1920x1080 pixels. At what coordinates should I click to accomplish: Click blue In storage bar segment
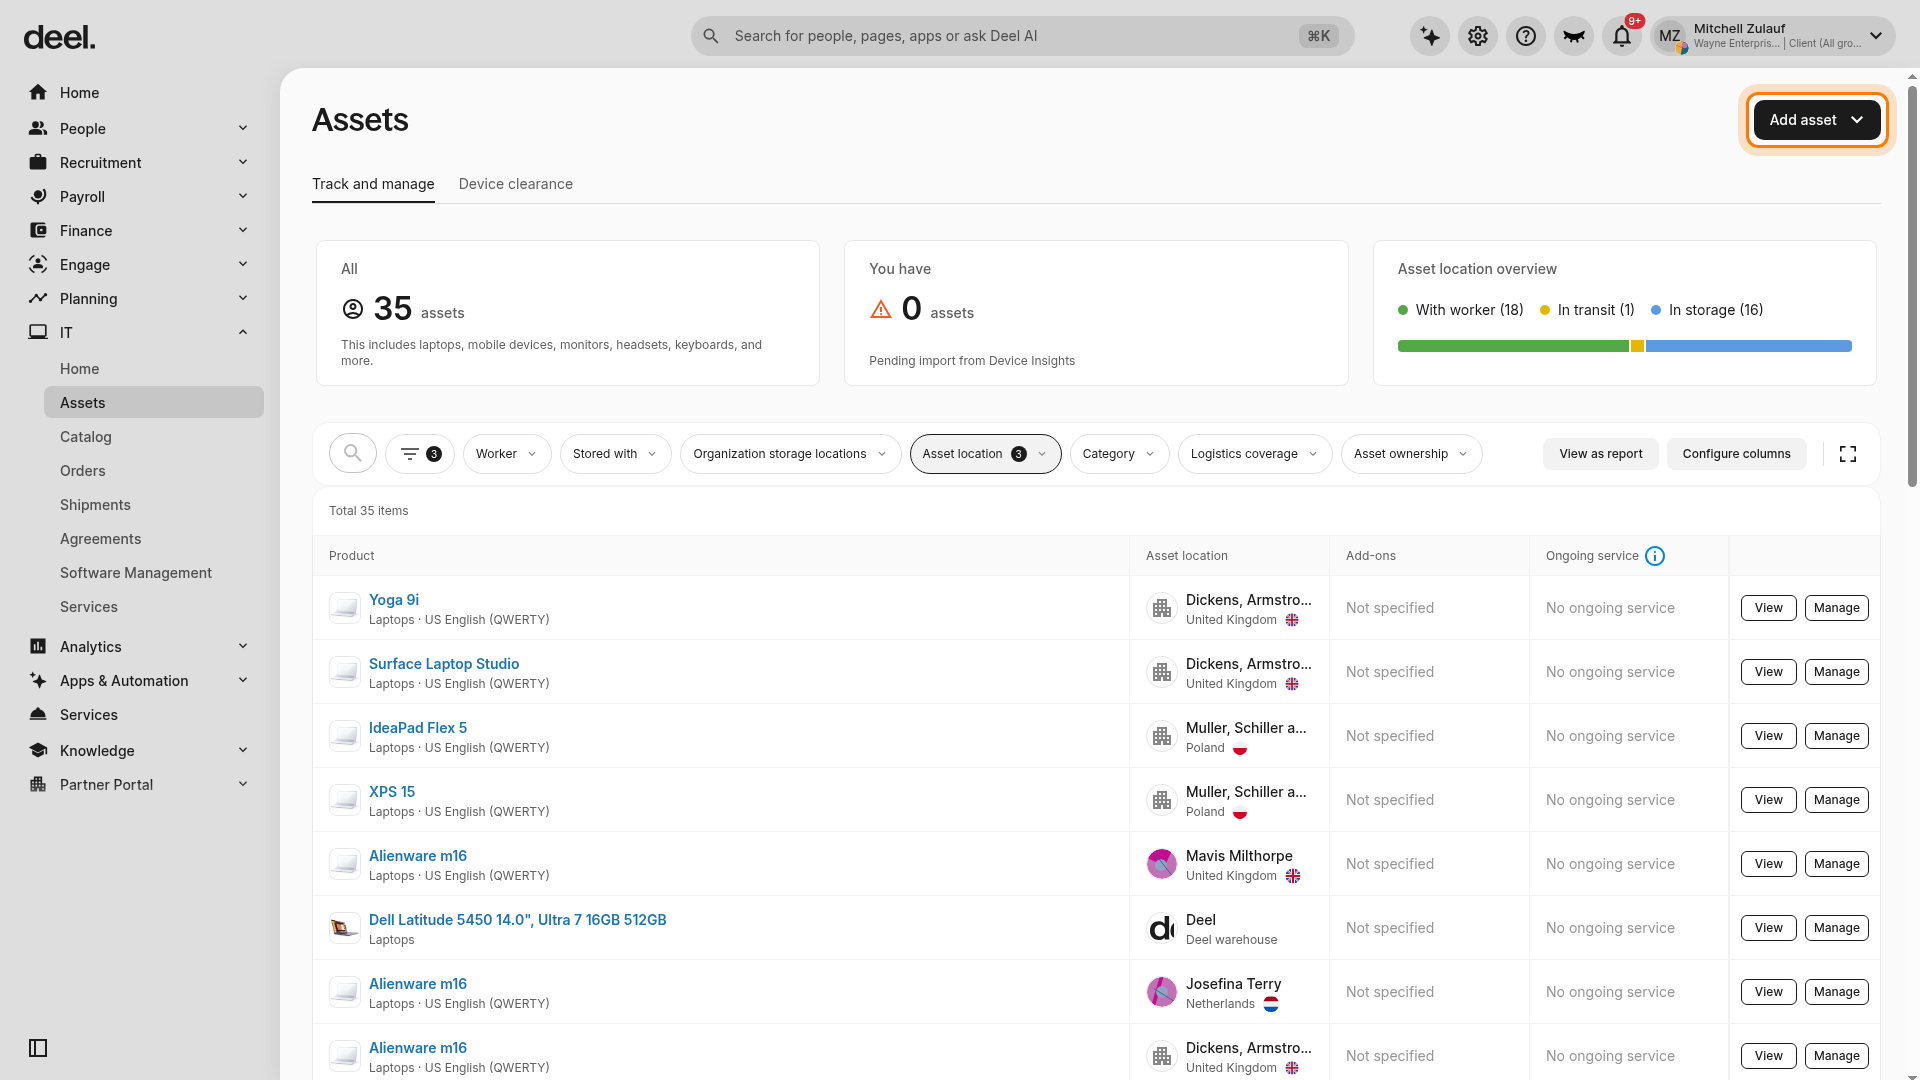coord(1749,346)
